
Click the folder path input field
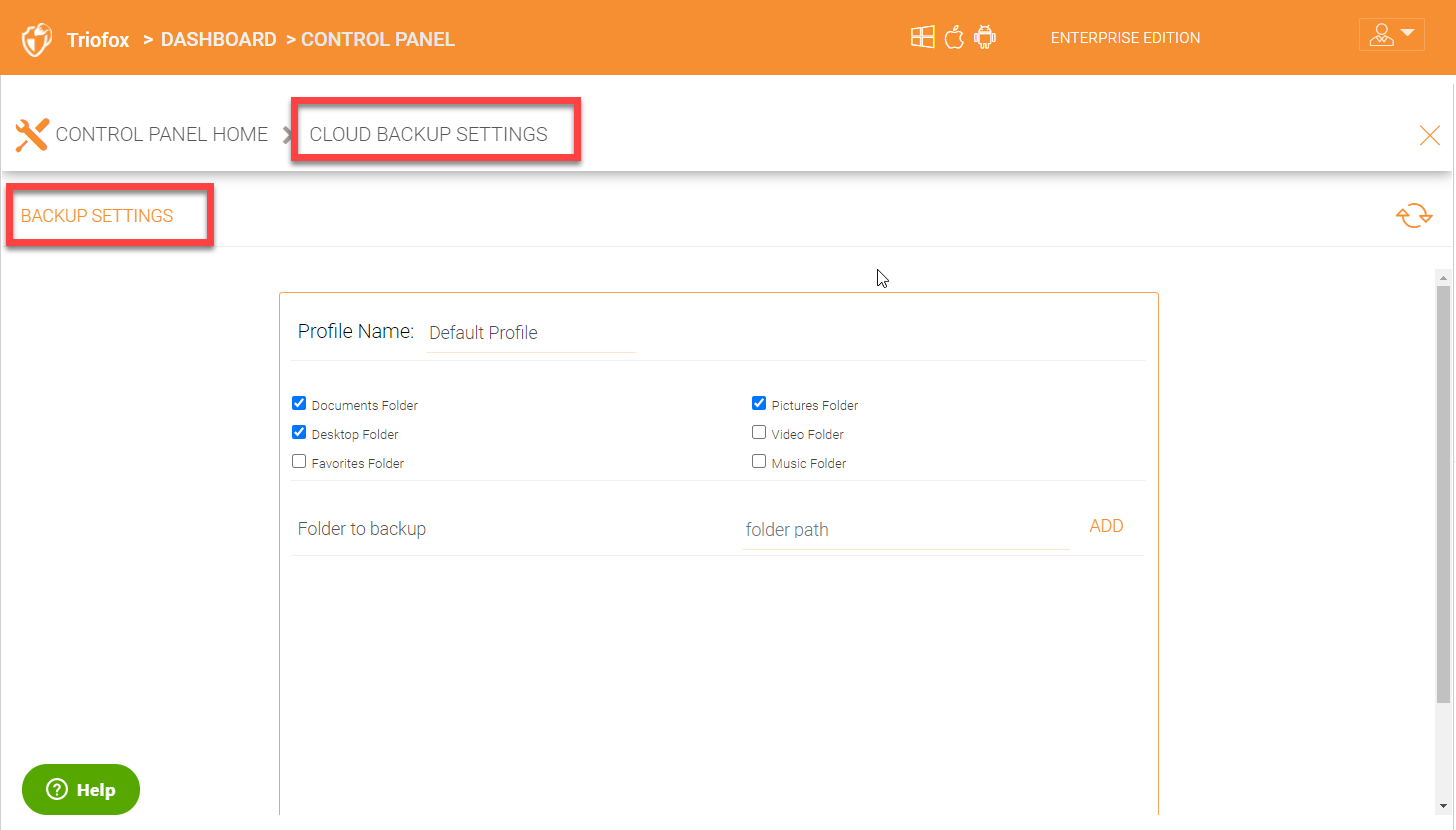click(905, 530)
